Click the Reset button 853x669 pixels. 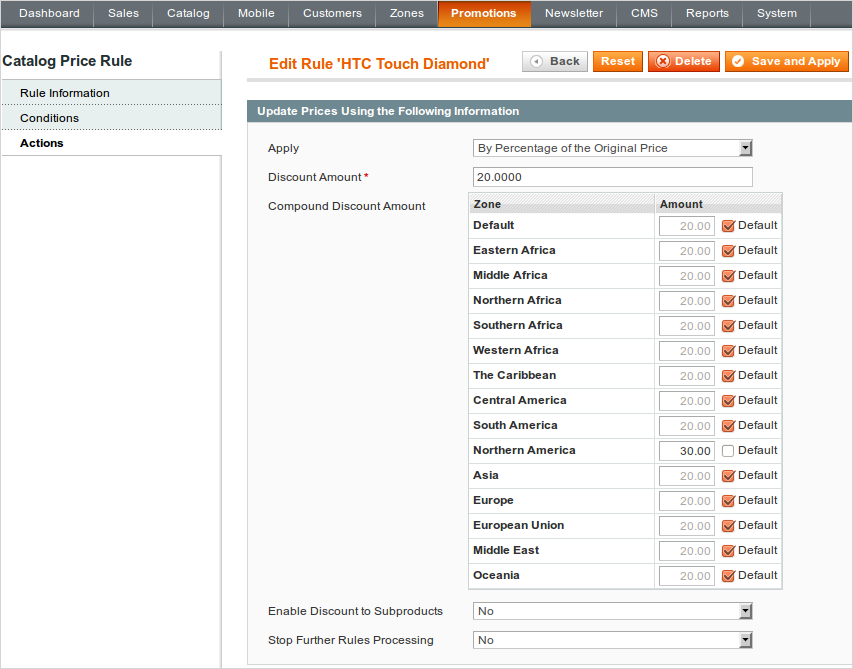click(x=617, y=61)
